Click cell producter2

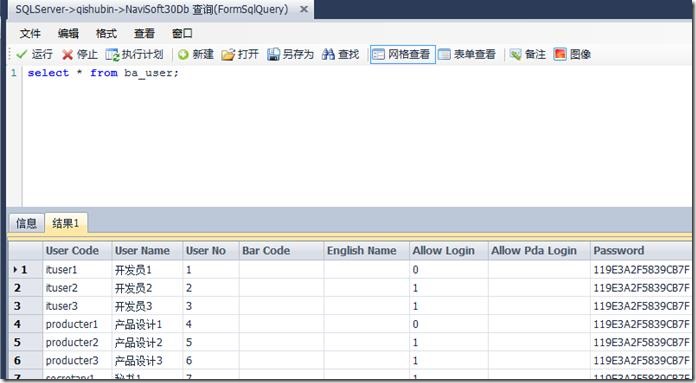pos(77,343)
